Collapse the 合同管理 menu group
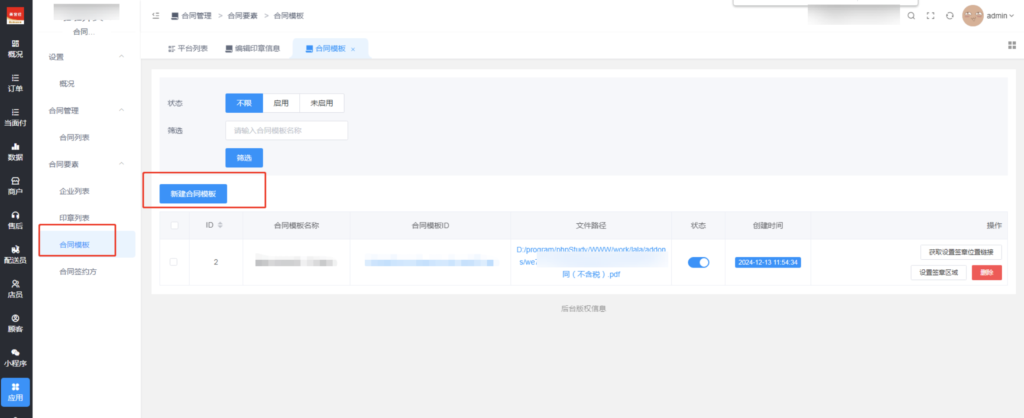Viewport: 1024px width, 418px height. coord(122,110)
